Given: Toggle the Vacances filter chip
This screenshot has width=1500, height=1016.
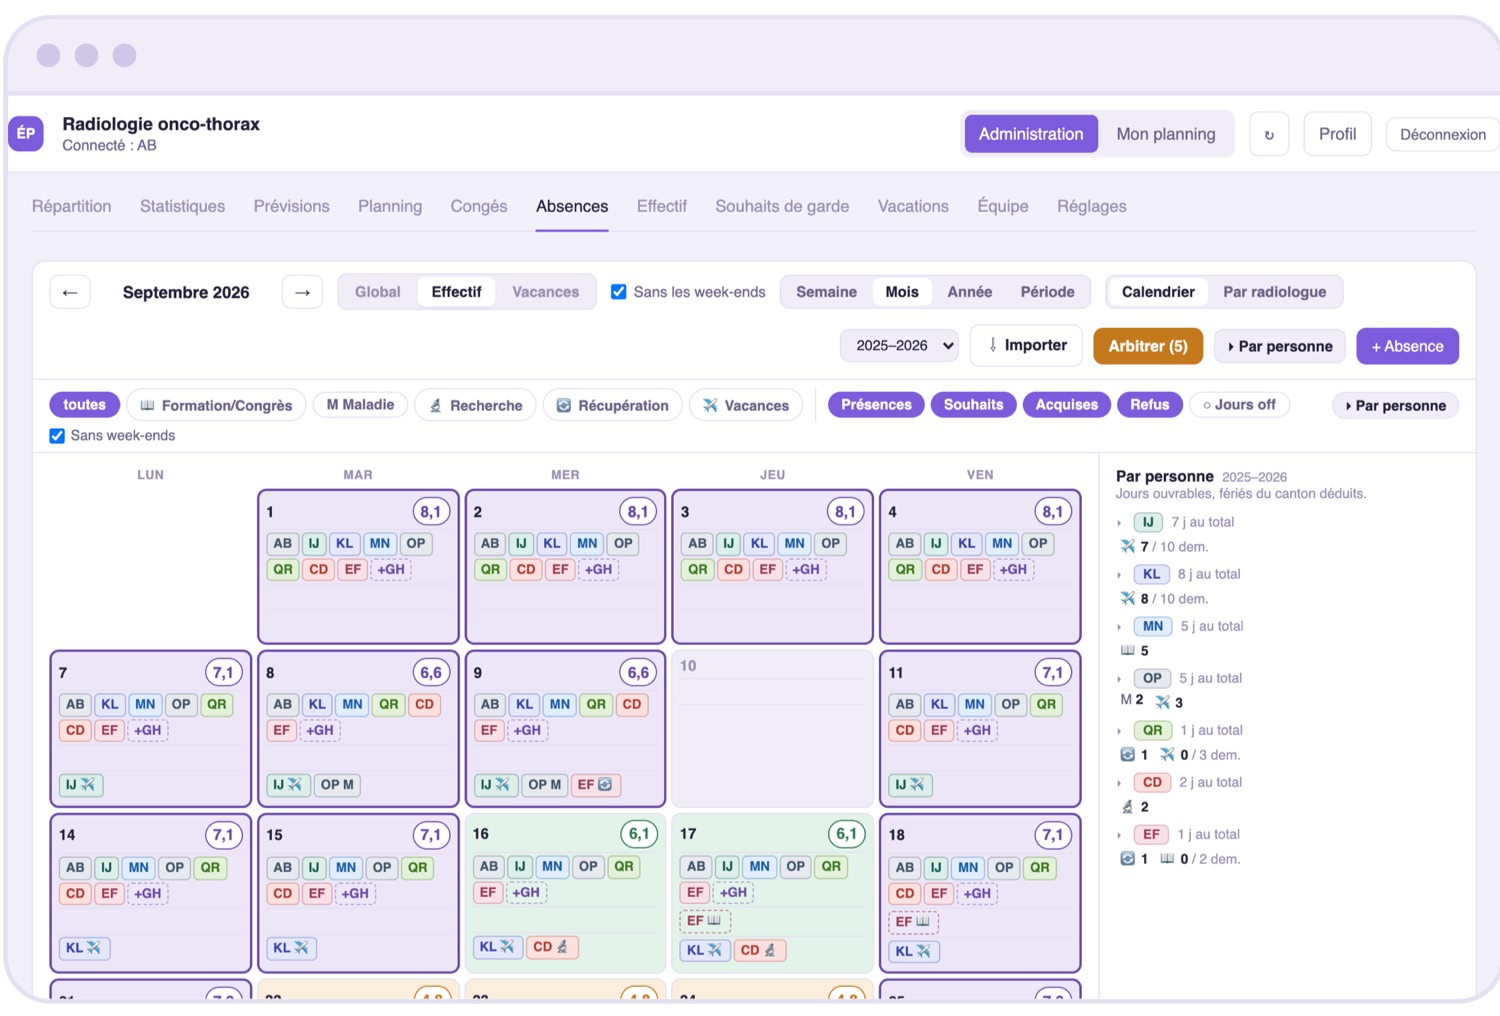Looking at the screenshot, I should point(746,405).
